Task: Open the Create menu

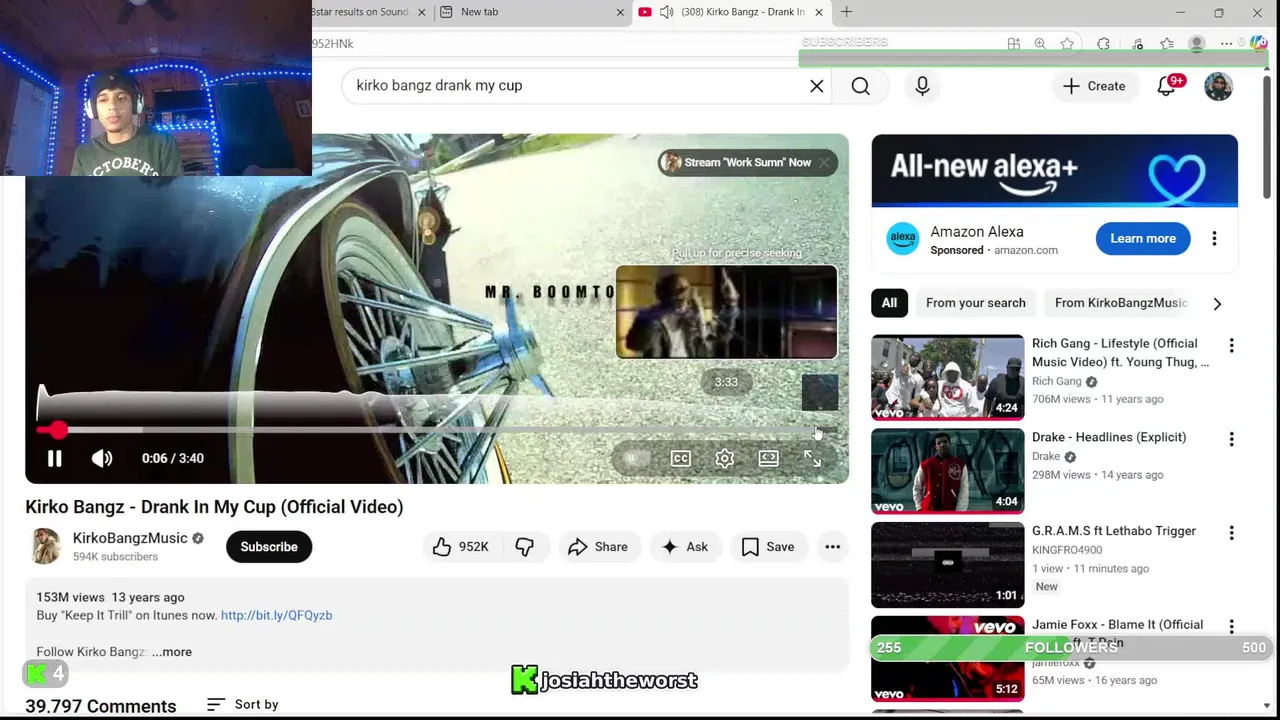Action: tap(1094, 86)
